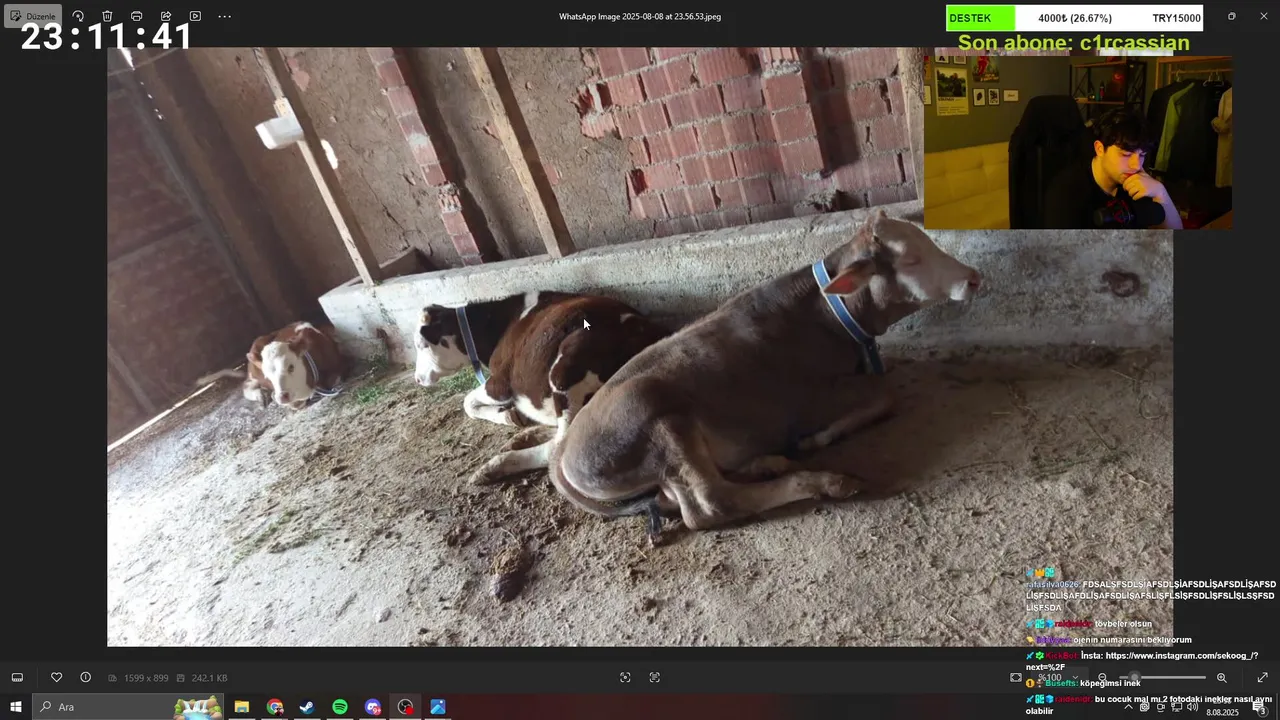Click the Düzenle edit button
This screenshot has height=720, width=1280.
click(33, 16)
